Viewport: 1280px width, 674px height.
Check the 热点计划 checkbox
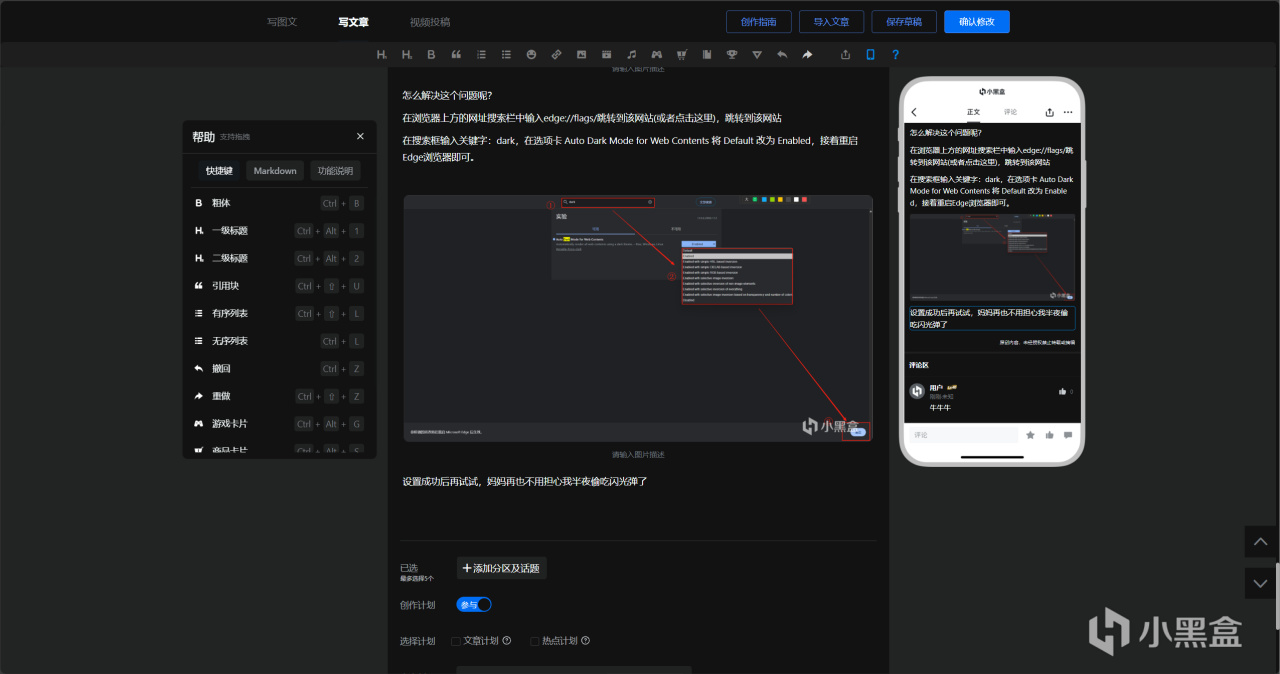coord(535,641)
